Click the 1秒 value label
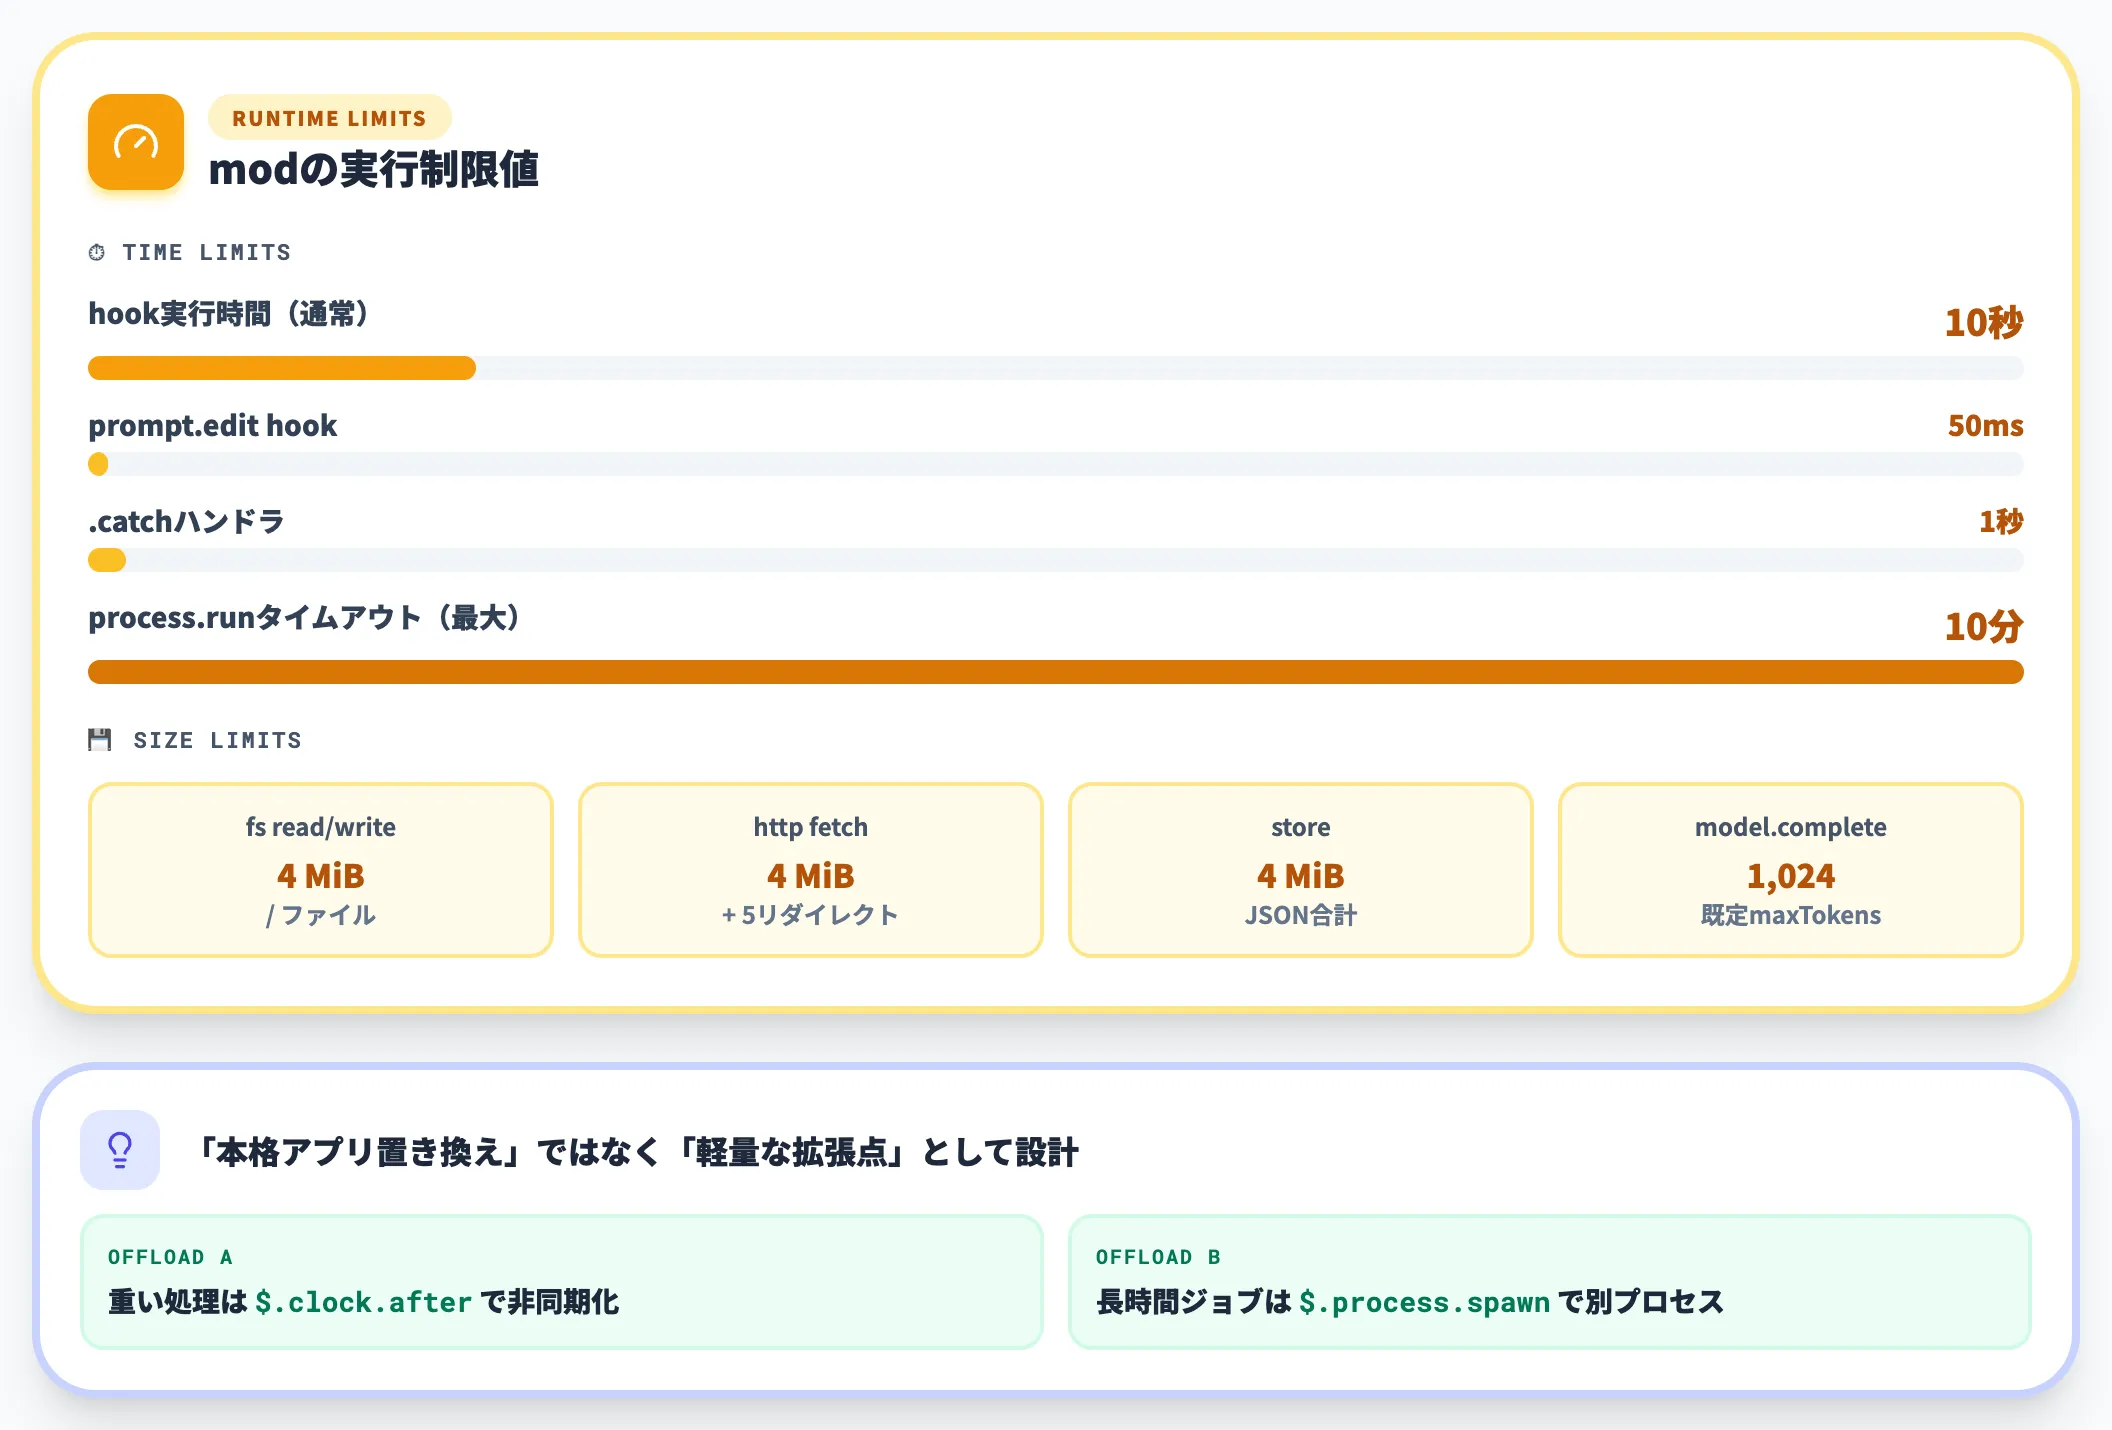The image size is (2112, 1430). (2001, 521)
